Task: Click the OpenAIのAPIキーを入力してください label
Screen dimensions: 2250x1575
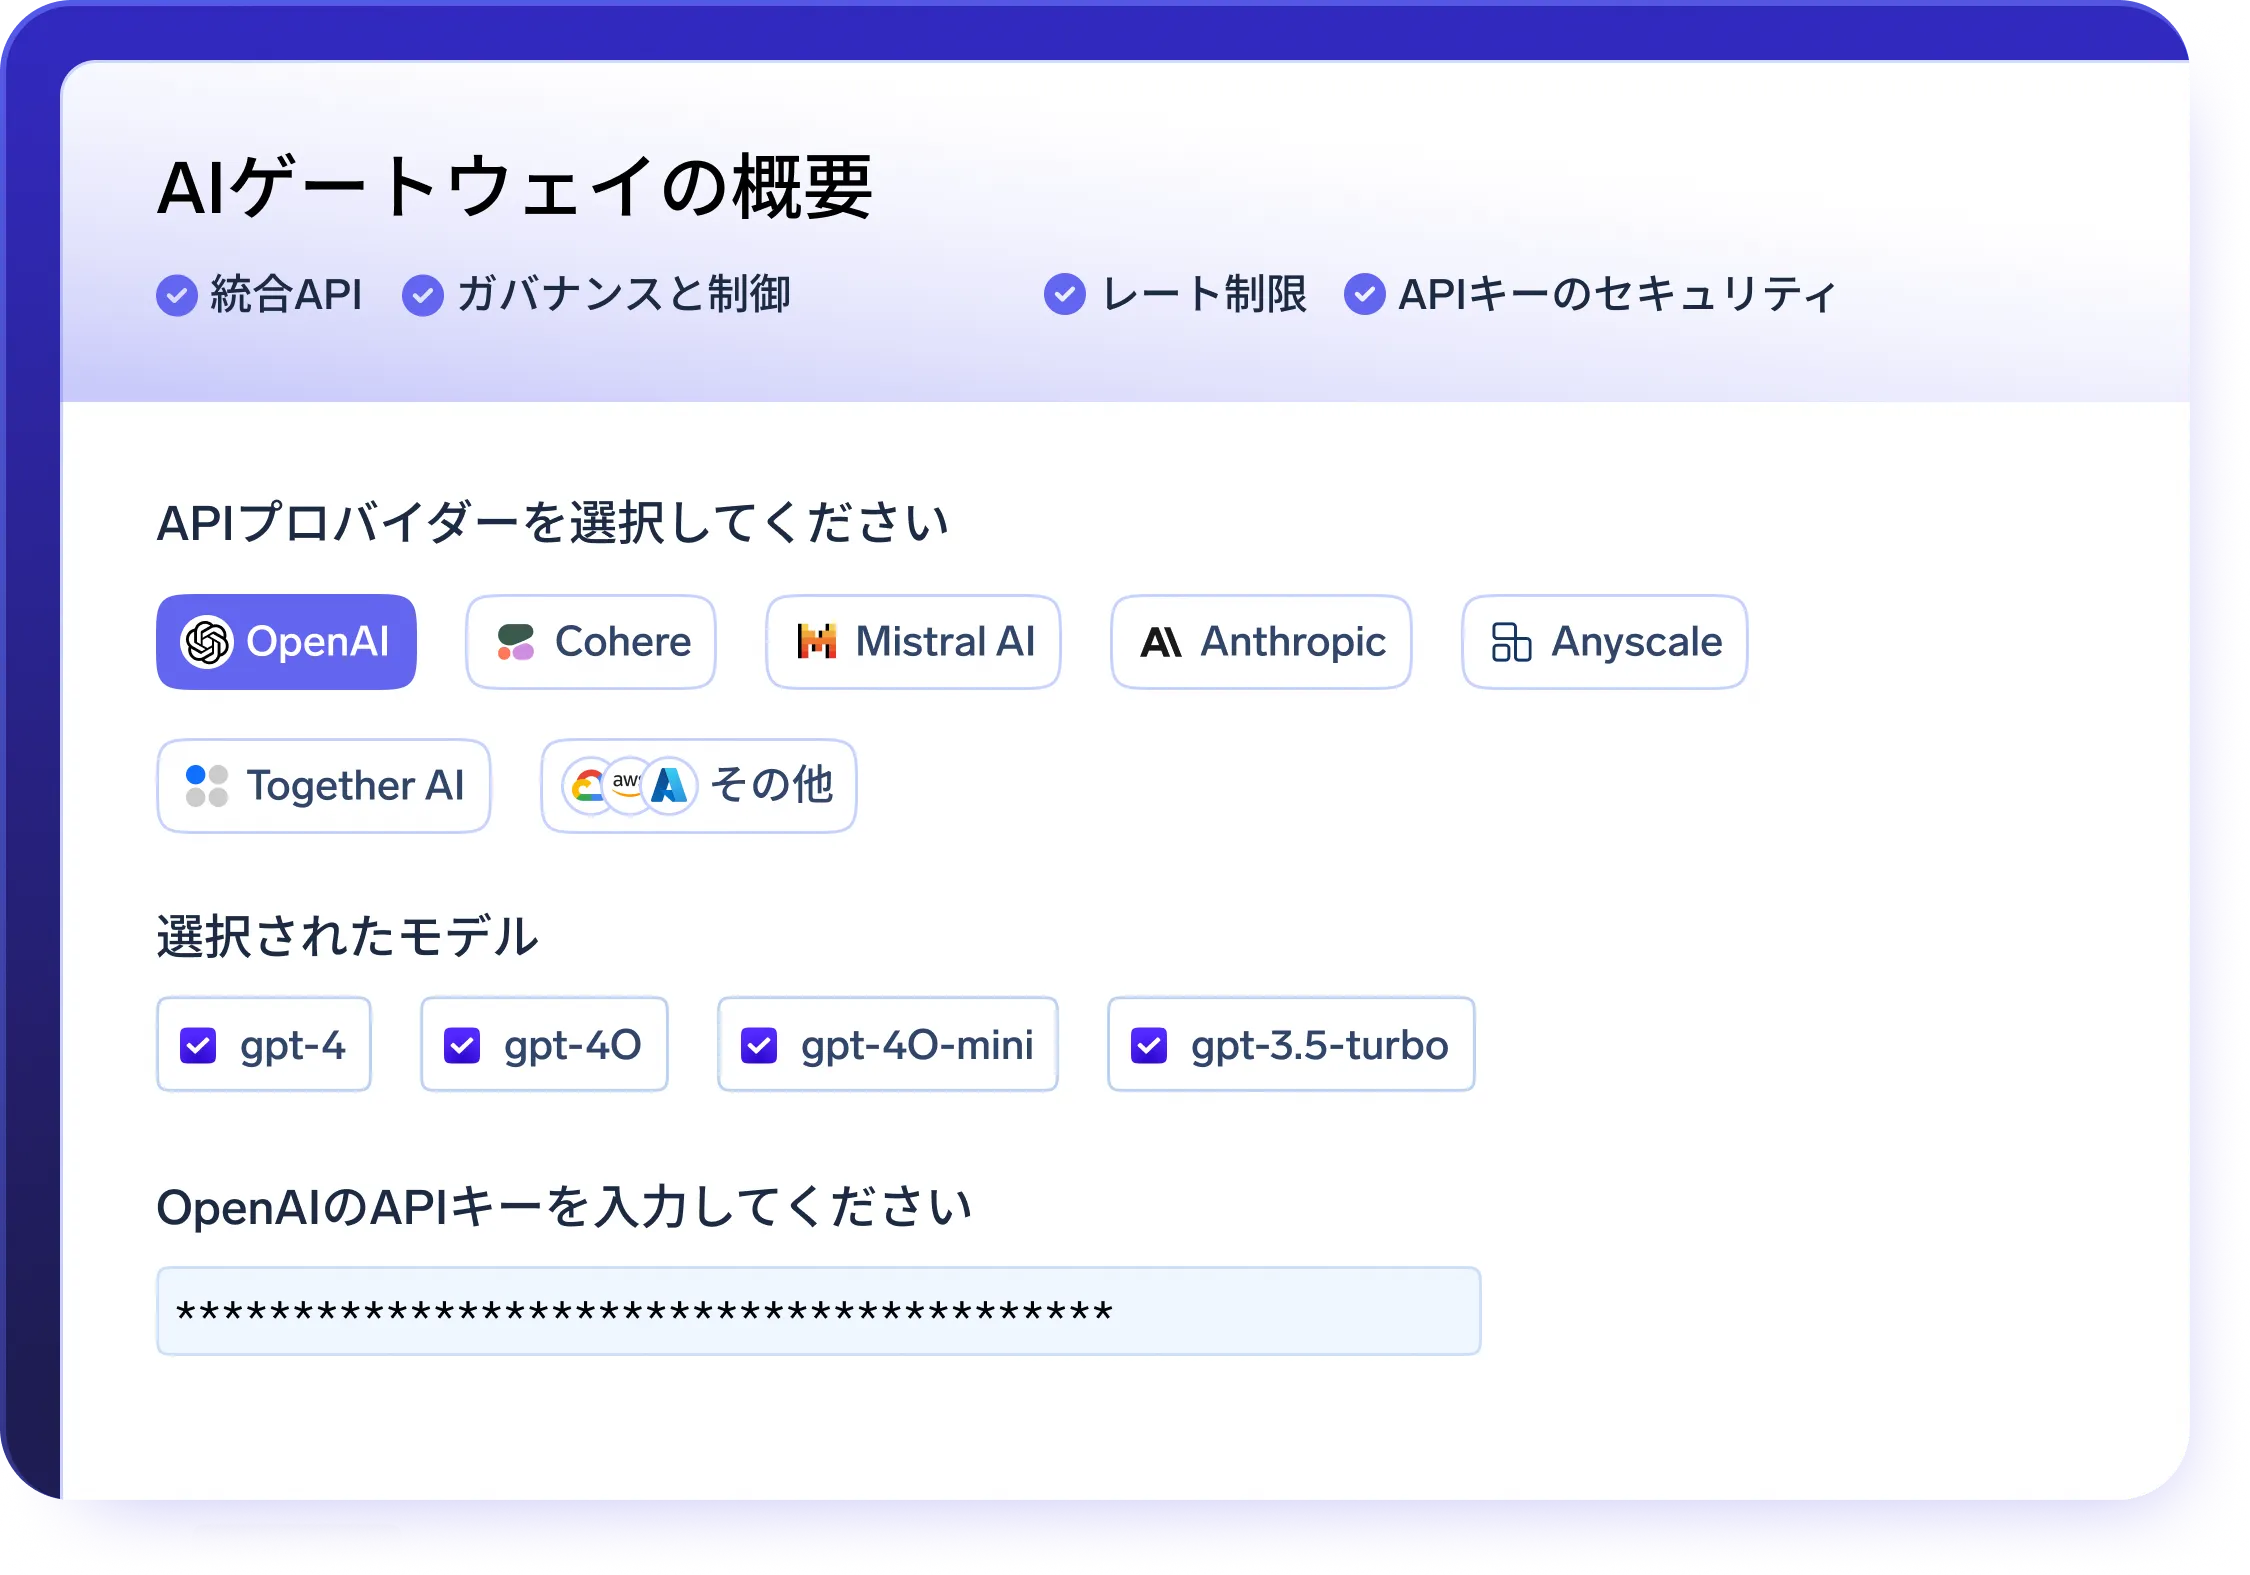Action: [564, 1207]
